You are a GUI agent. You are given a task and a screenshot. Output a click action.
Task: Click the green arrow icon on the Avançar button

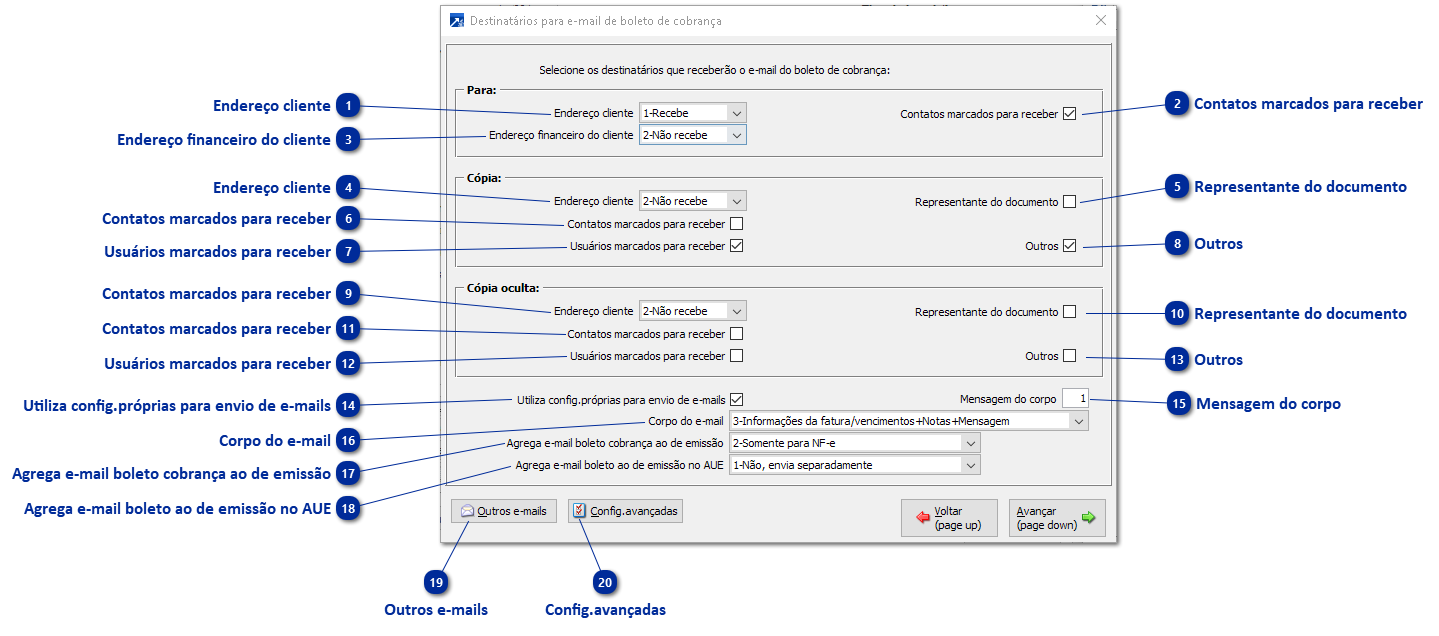1088,517
